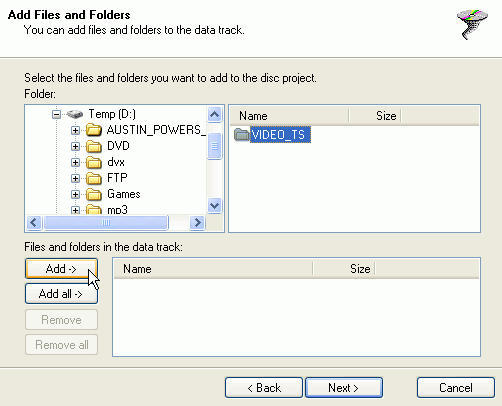502x406 pixels.
Task: Collapse the Temp (D:) drive node
Action: tap(57, 115)
